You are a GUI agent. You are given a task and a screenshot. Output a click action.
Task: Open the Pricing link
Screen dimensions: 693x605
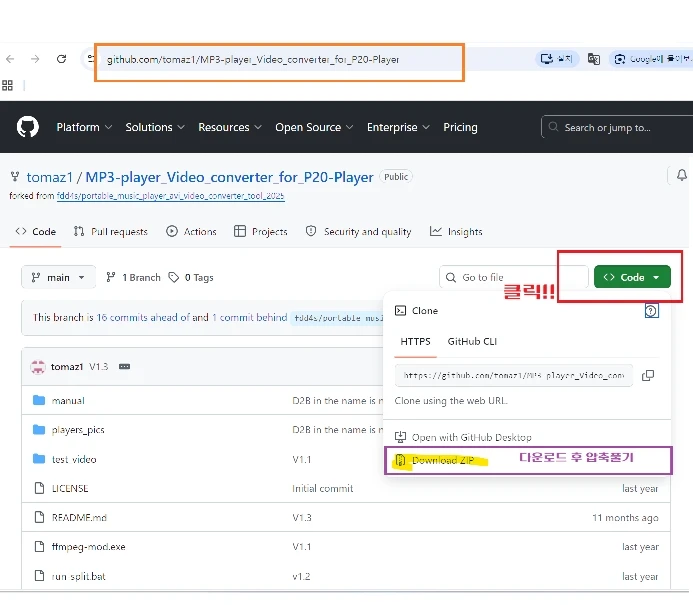coord(460,127)
